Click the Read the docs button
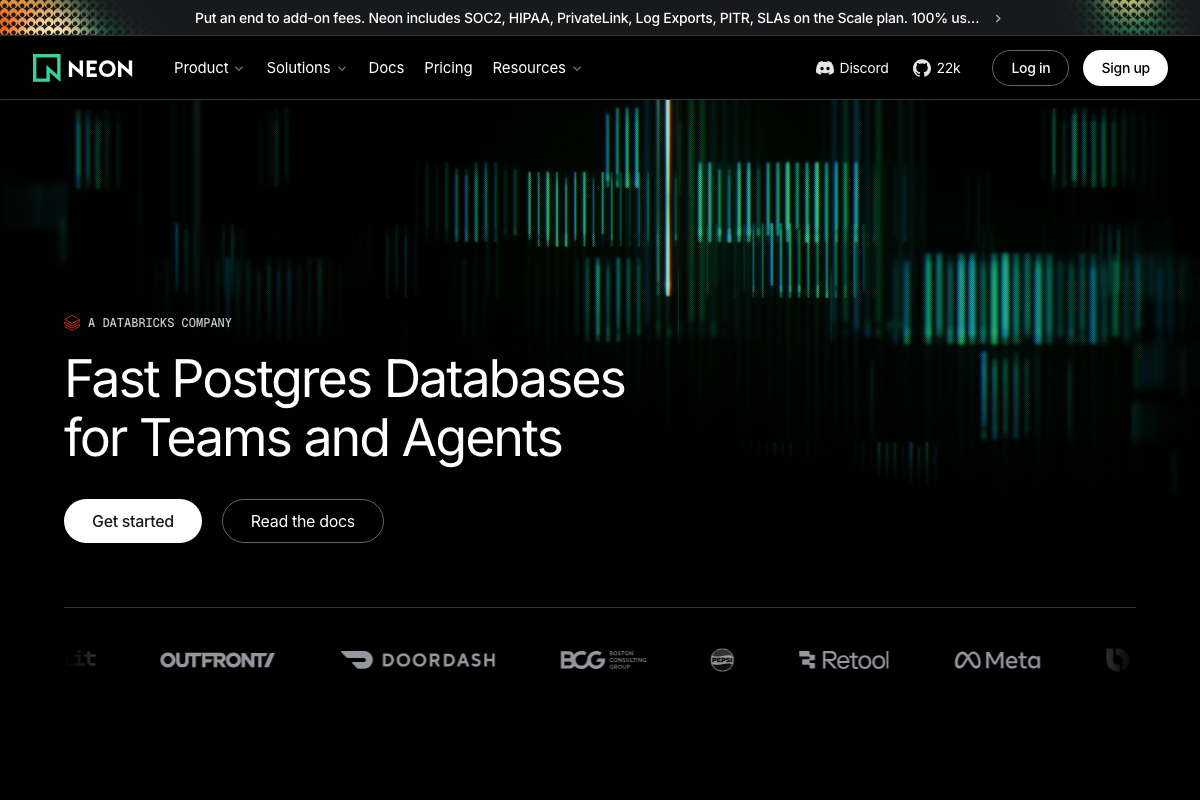This screenshot has width=1200, height=800. click(x=303, y=521)
